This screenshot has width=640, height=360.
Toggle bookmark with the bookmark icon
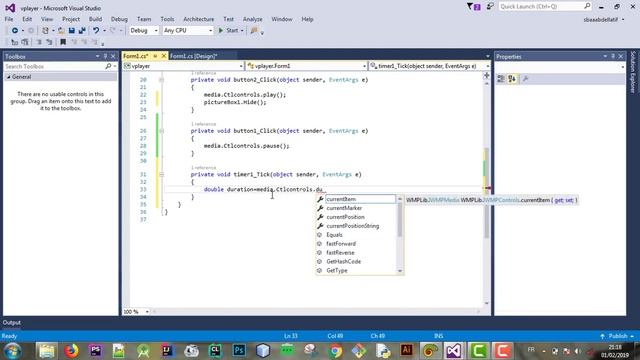point(63,42)
